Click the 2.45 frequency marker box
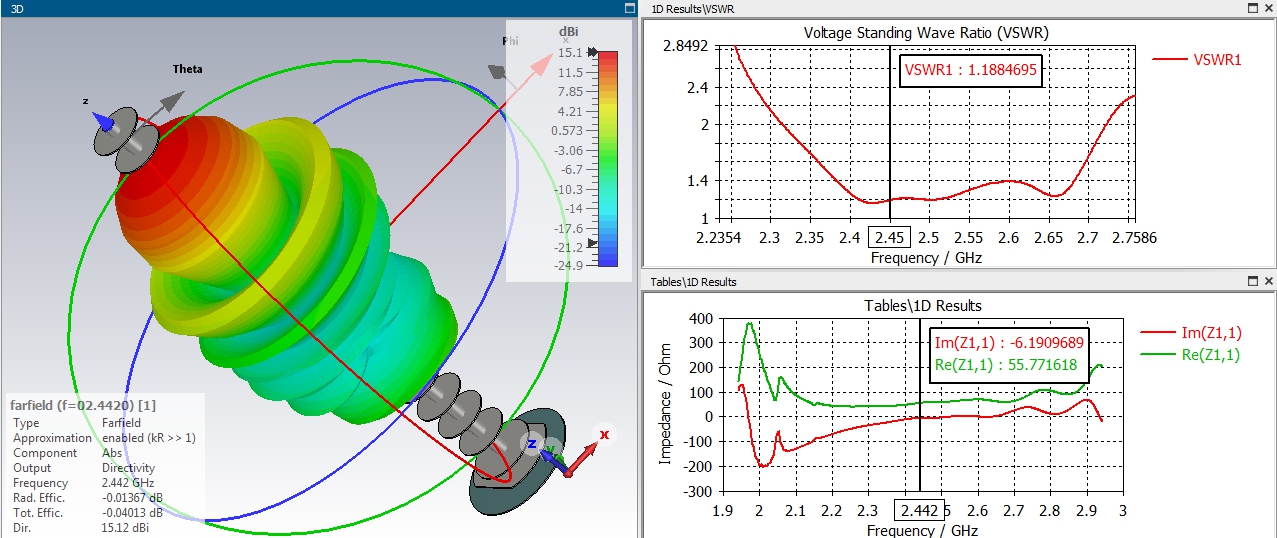 (x=890, y=239)
